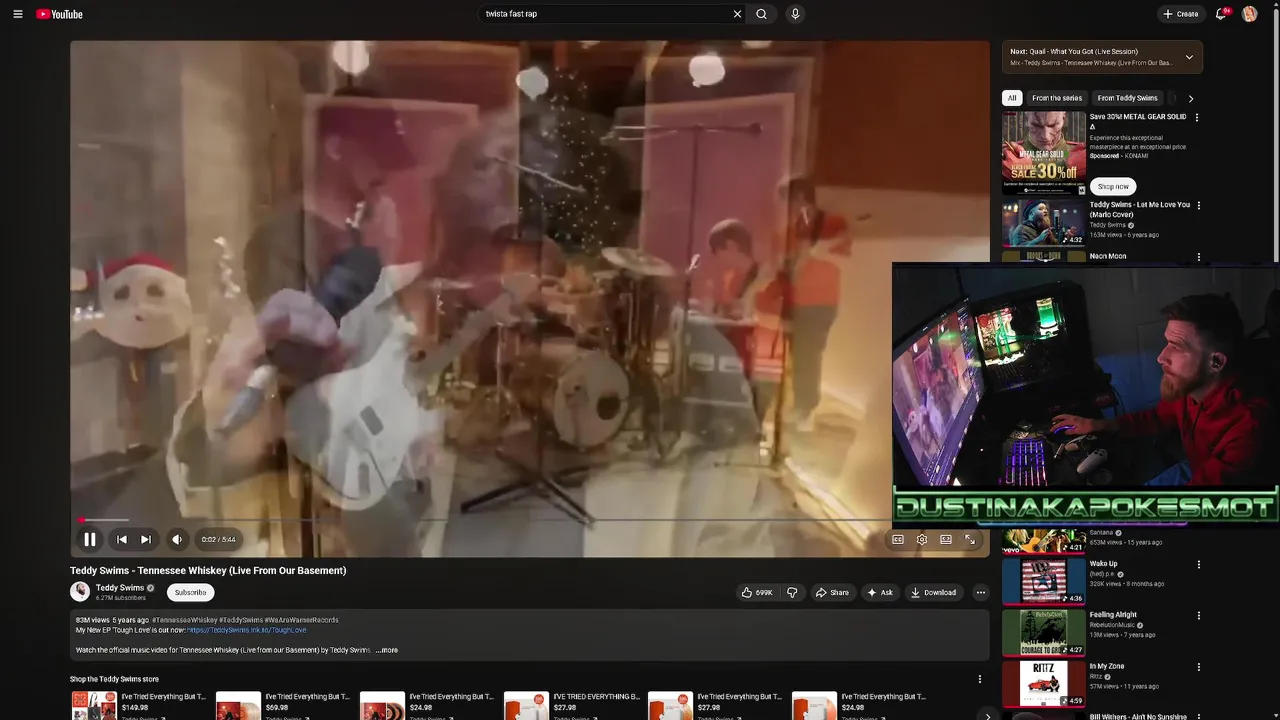The height and width of the screenshot is (720, 1280).
Task: Open the Let Me Love You thumbnail
Action: tap(1044, 223)
